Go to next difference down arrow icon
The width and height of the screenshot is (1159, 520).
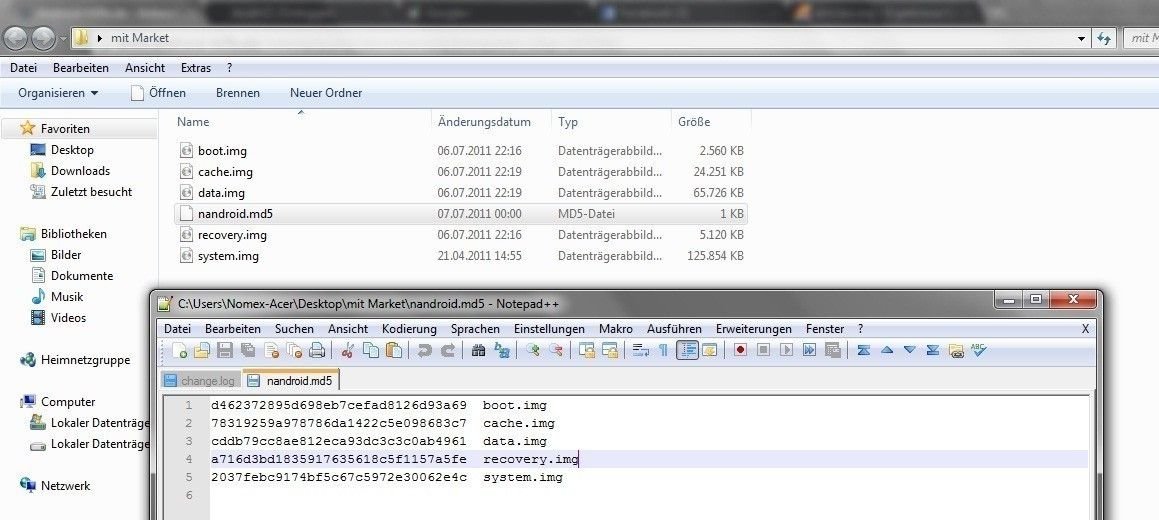pos(911,350)
